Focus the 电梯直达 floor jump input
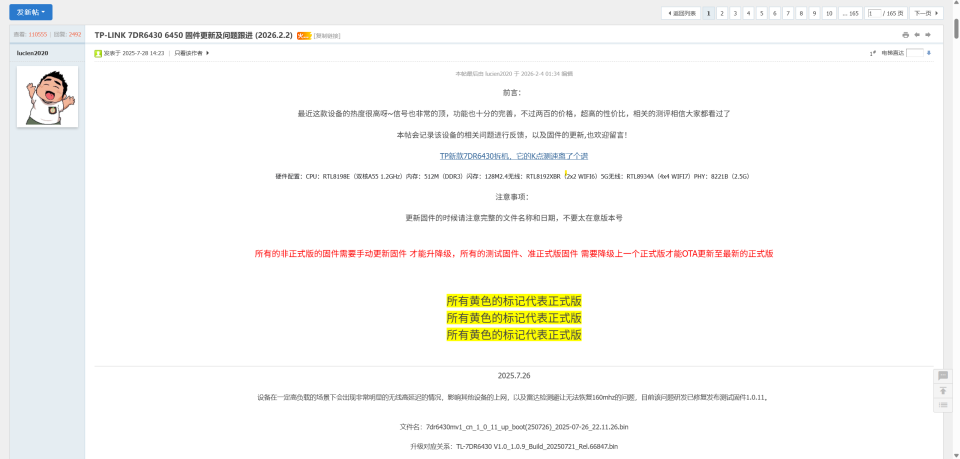This screenshot has height=459, width=960. click(x=915, y=53)
